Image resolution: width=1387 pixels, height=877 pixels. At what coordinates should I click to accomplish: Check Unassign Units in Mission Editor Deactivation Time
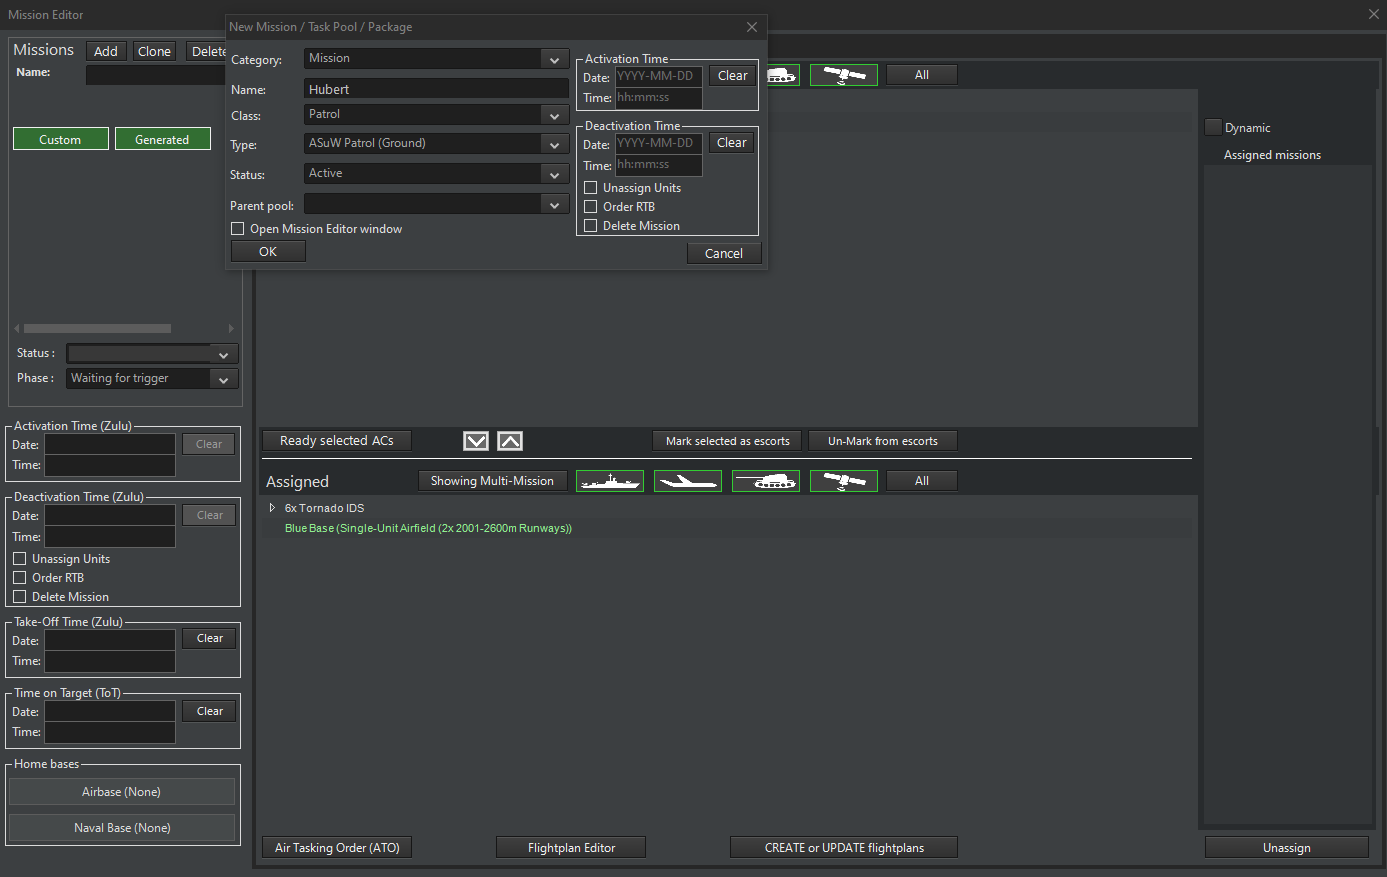tap(20, 559)
